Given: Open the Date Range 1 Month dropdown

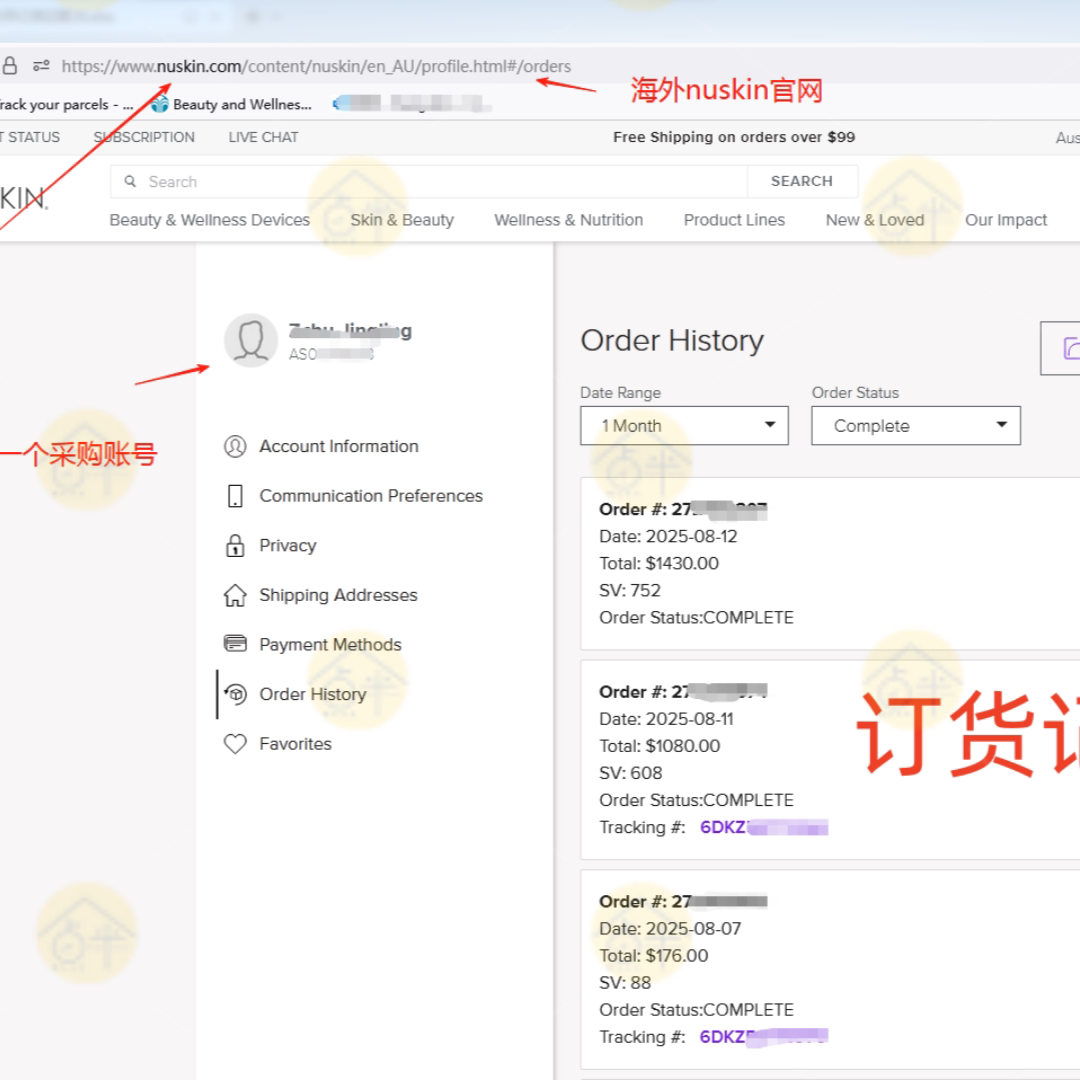Looking at the screenshot, I should [684, 426].
